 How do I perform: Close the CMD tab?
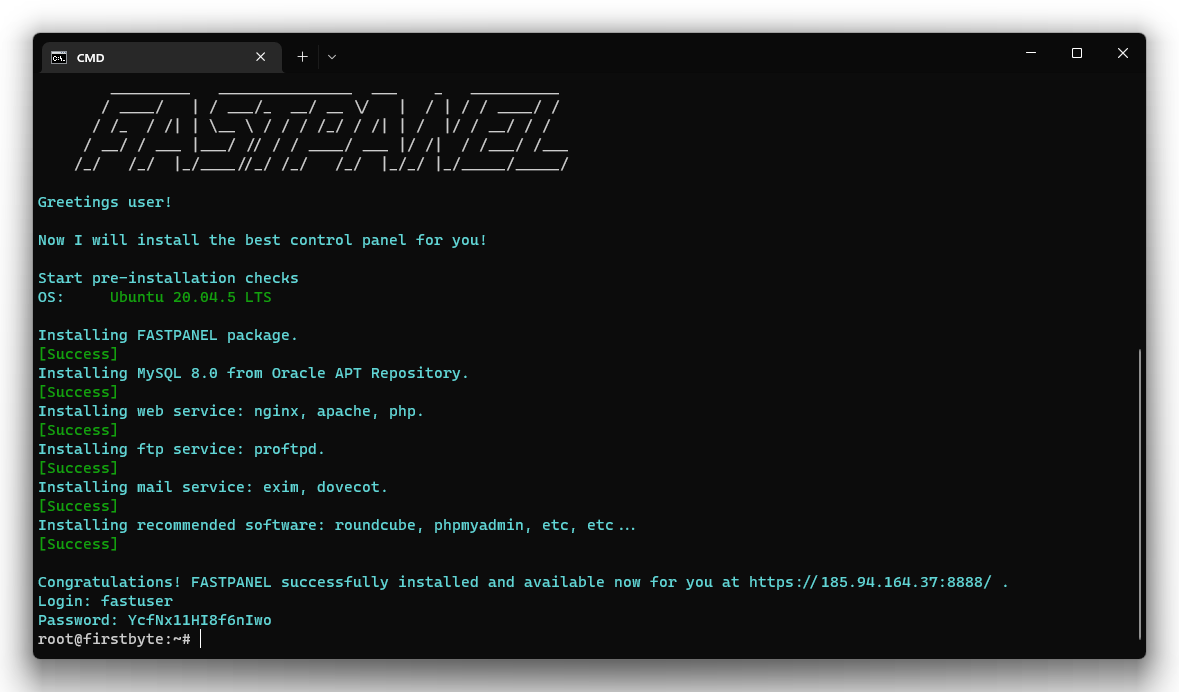[260, 57]
